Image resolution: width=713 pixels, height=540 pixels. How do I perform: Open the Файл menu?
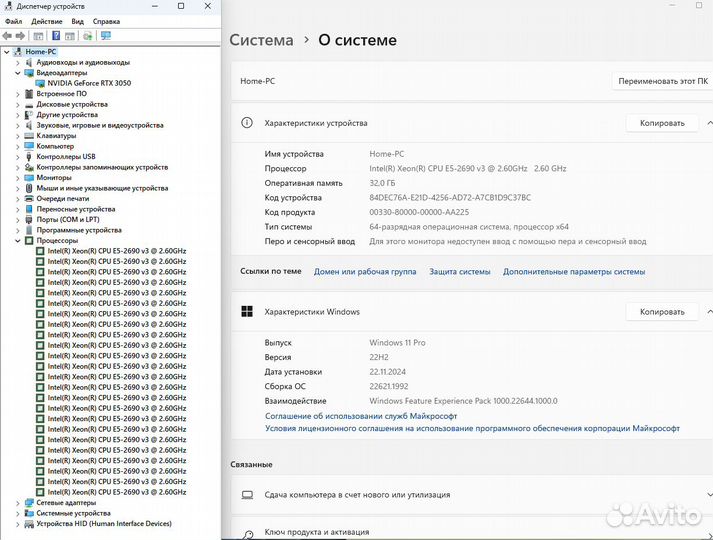pyautogui.click(x=14, y=21)
